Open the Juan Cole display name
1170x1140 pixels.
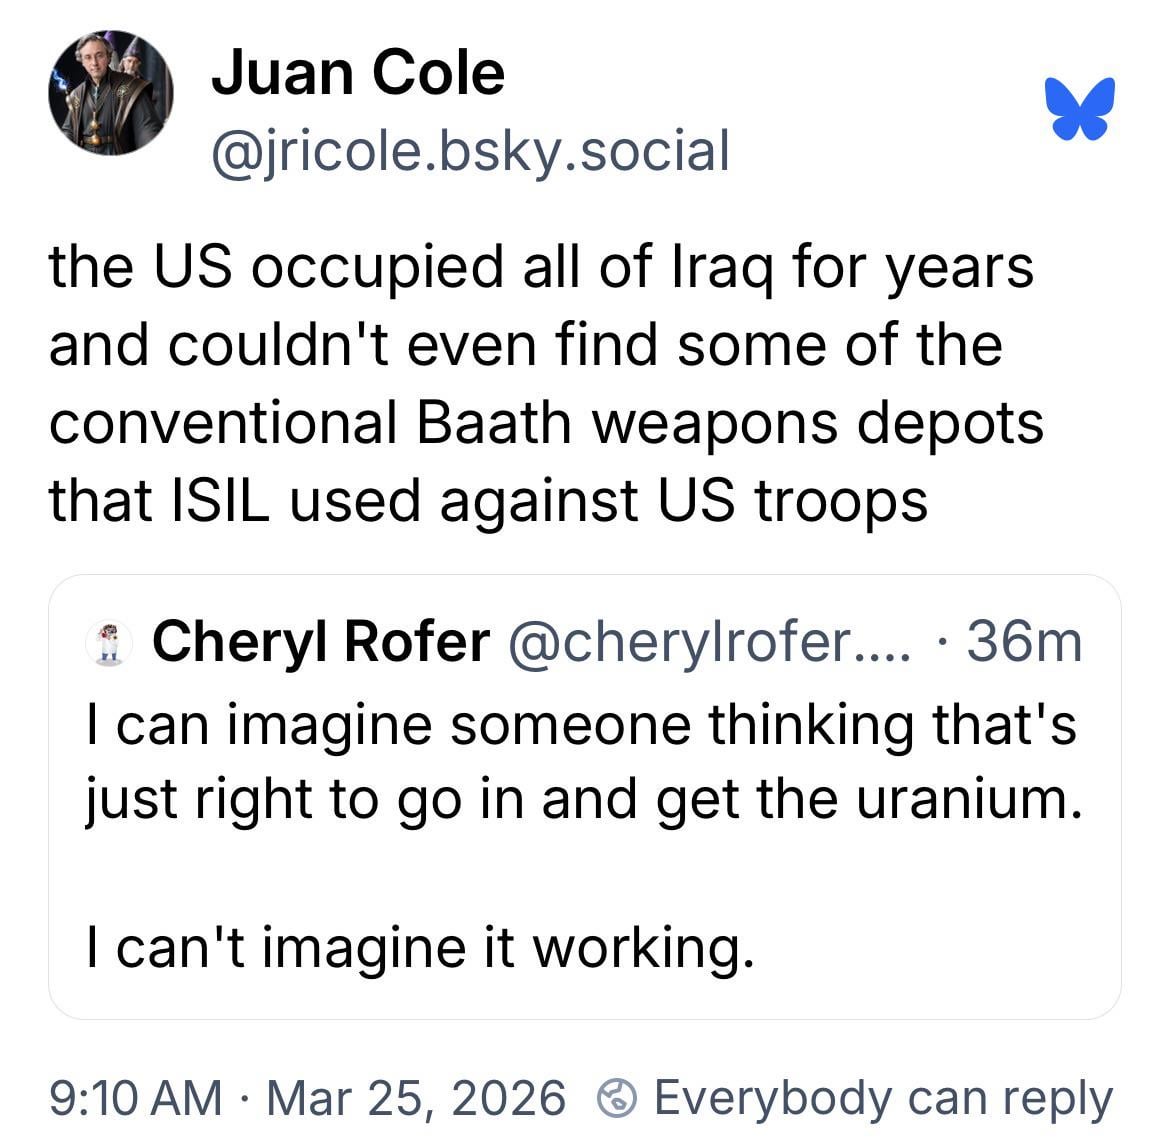tap(357, 74)
